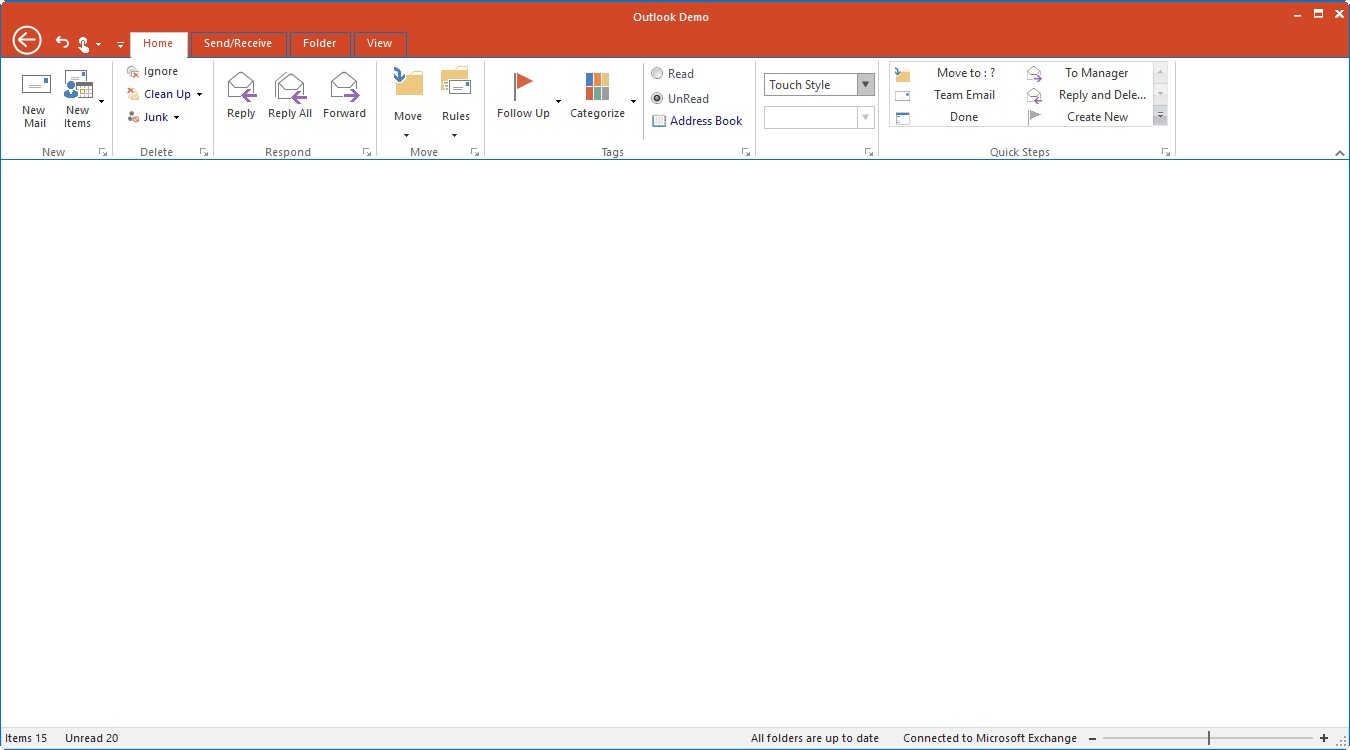Open the Move group dialog launcher
The height and width of the screenshot is (750, 1350).
(474, 152)
